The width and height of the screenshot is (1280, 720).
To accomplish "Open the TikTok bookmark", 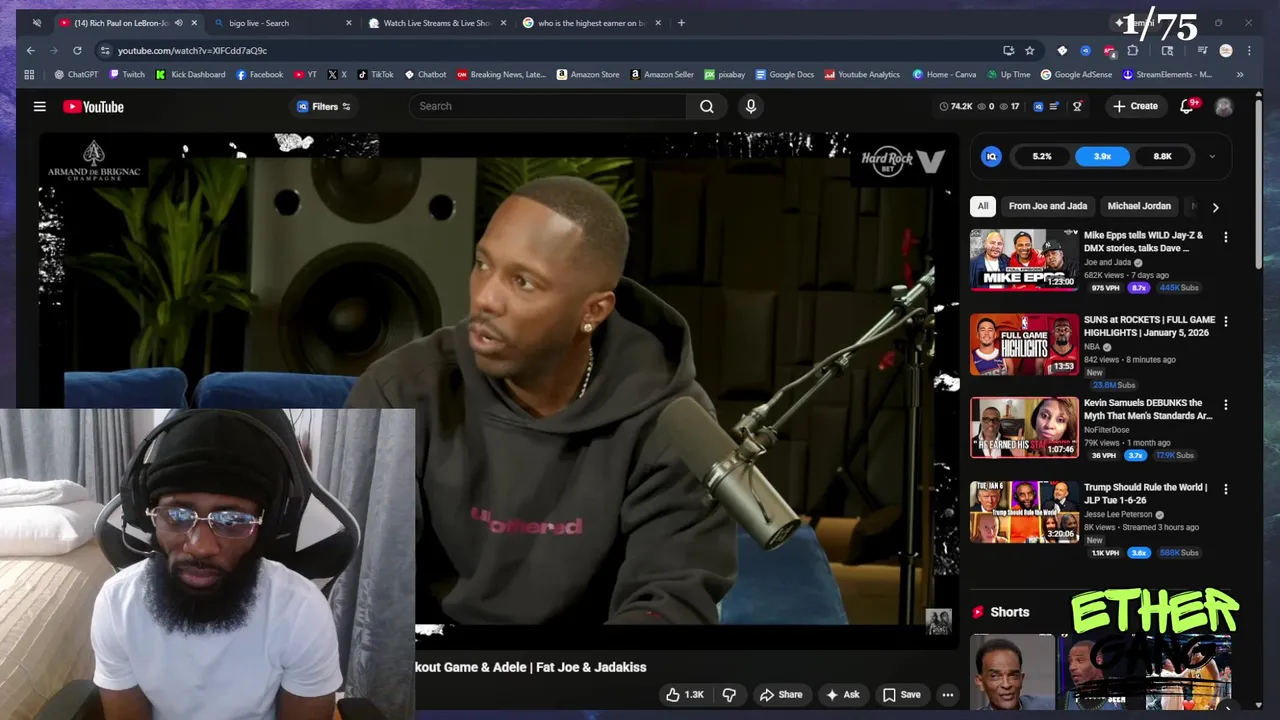I will click(375, 74).
